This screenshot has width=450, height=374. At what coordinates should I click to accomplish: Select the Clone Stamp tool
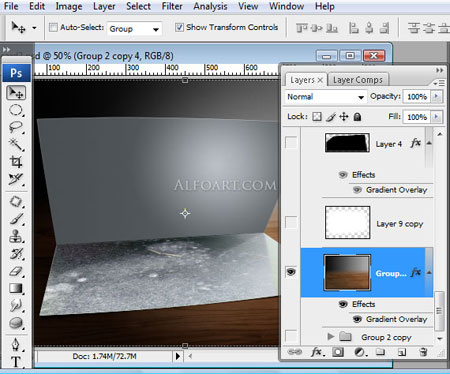click(16, 236)
